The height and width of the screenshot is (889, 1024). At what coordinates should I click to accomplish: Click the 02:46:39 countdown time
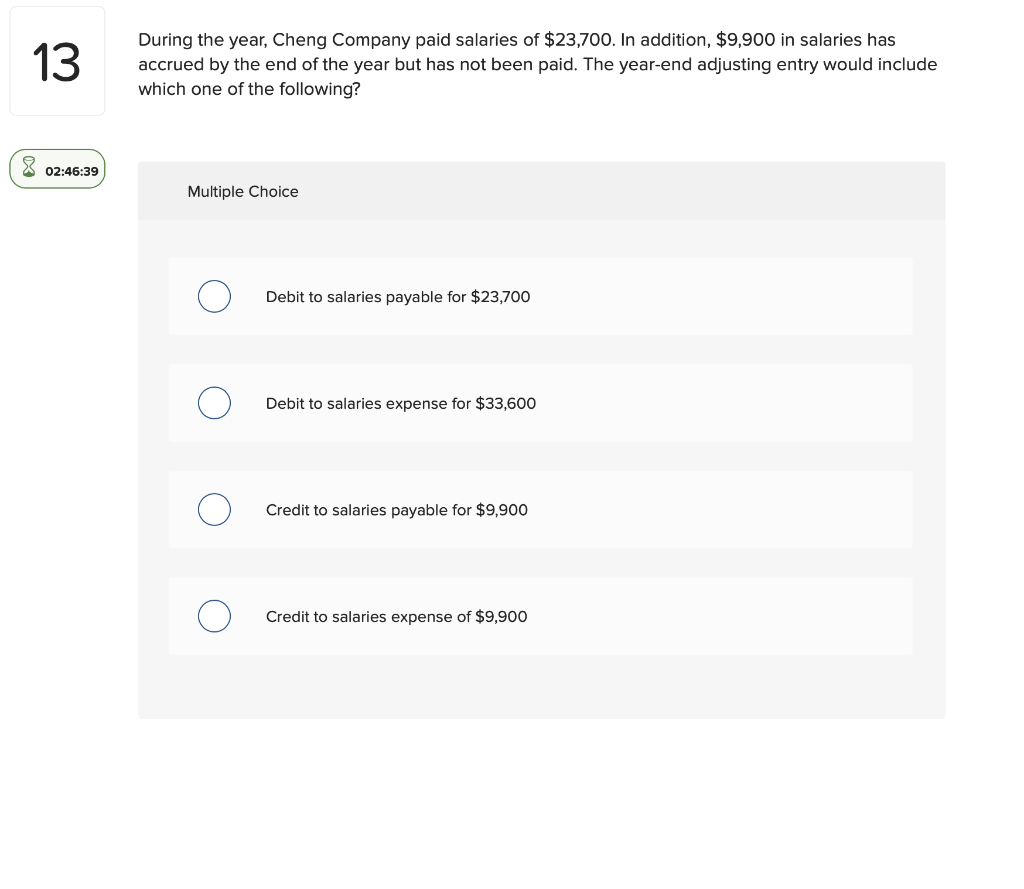[72, 171]
